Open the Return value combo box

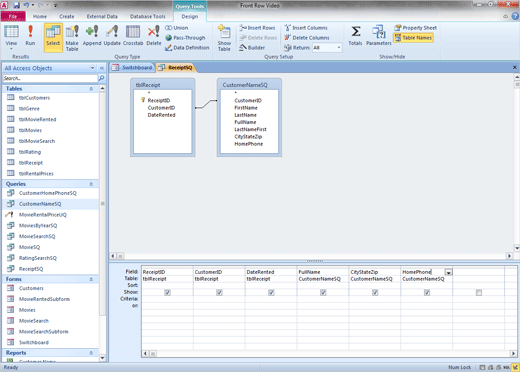[x=327, y=48]
